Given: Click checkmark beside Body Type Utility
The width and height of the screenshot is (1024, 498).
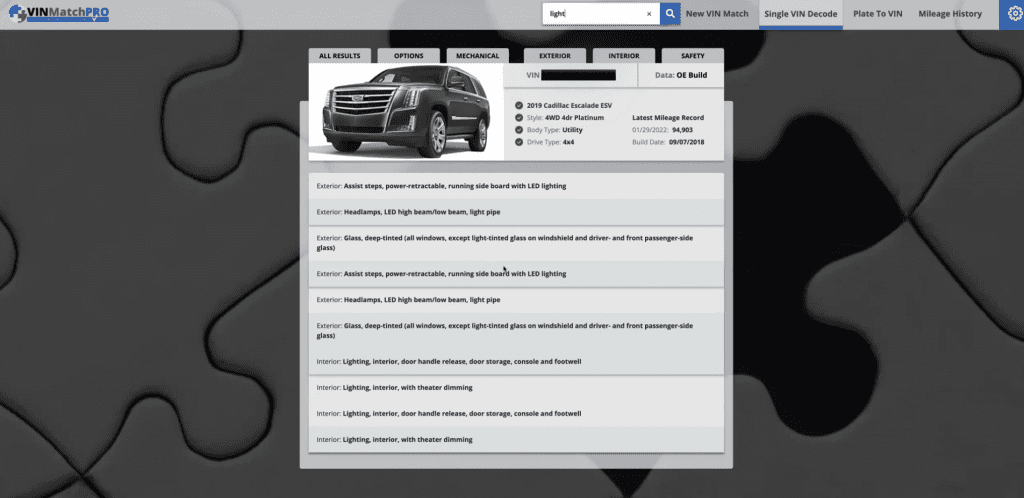Looking at the screenshot, I should 519,130.
